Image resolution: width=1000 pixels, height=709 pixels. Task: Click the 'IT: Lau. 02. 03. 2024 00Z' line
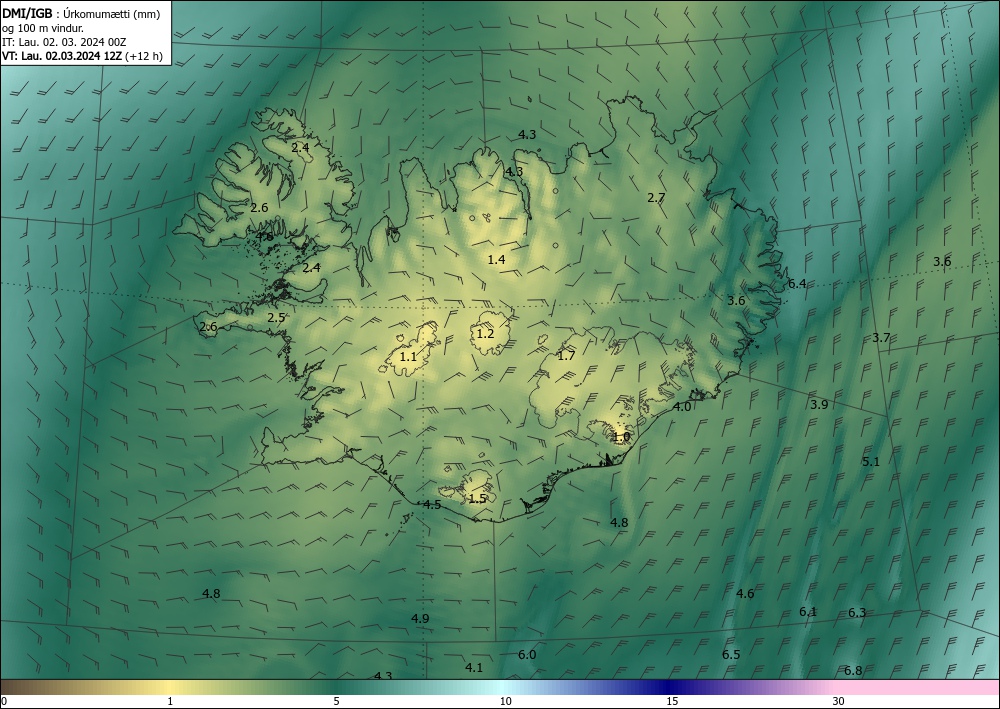64,42
